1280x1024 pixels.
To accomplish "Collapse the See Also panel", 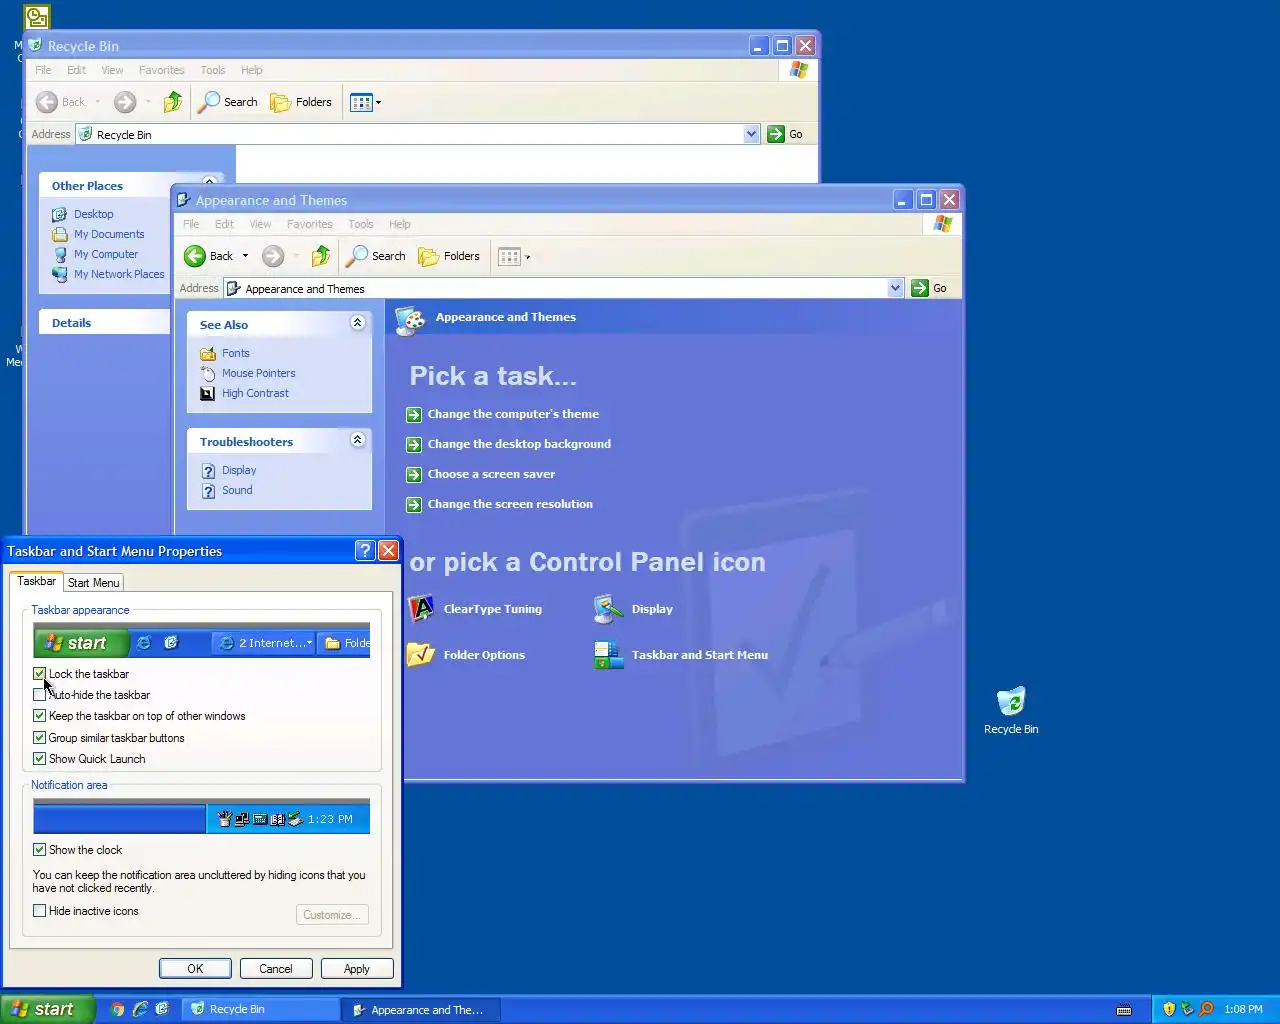I will click(x=357, y=322).
